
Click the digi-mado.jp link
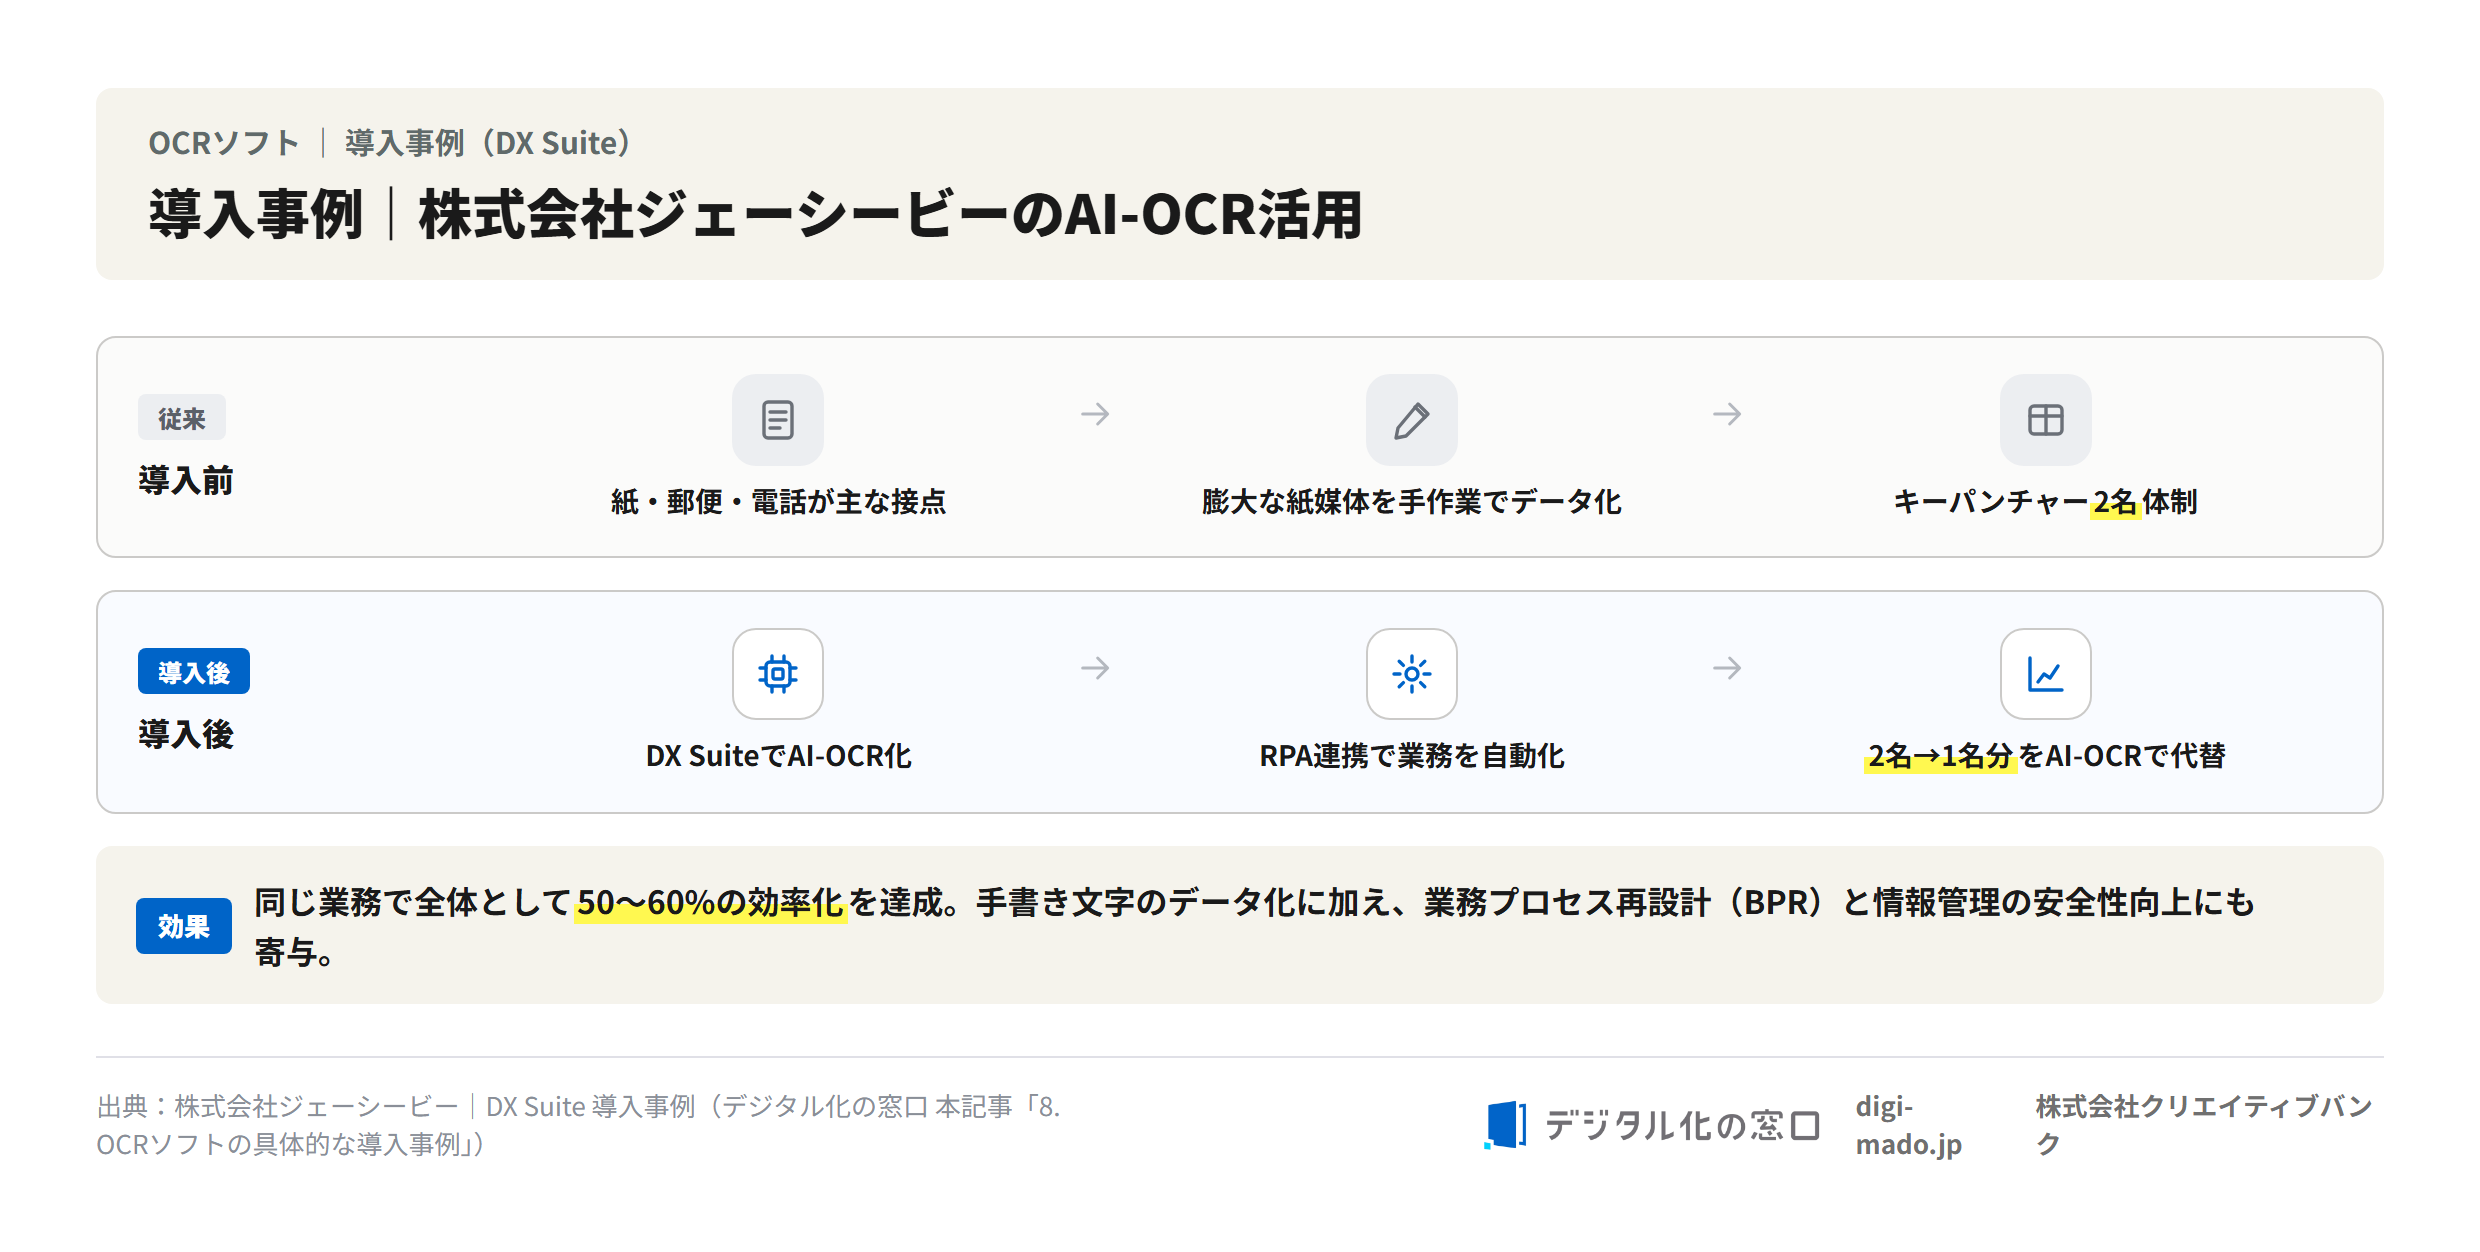[x=1908, y=1125]
